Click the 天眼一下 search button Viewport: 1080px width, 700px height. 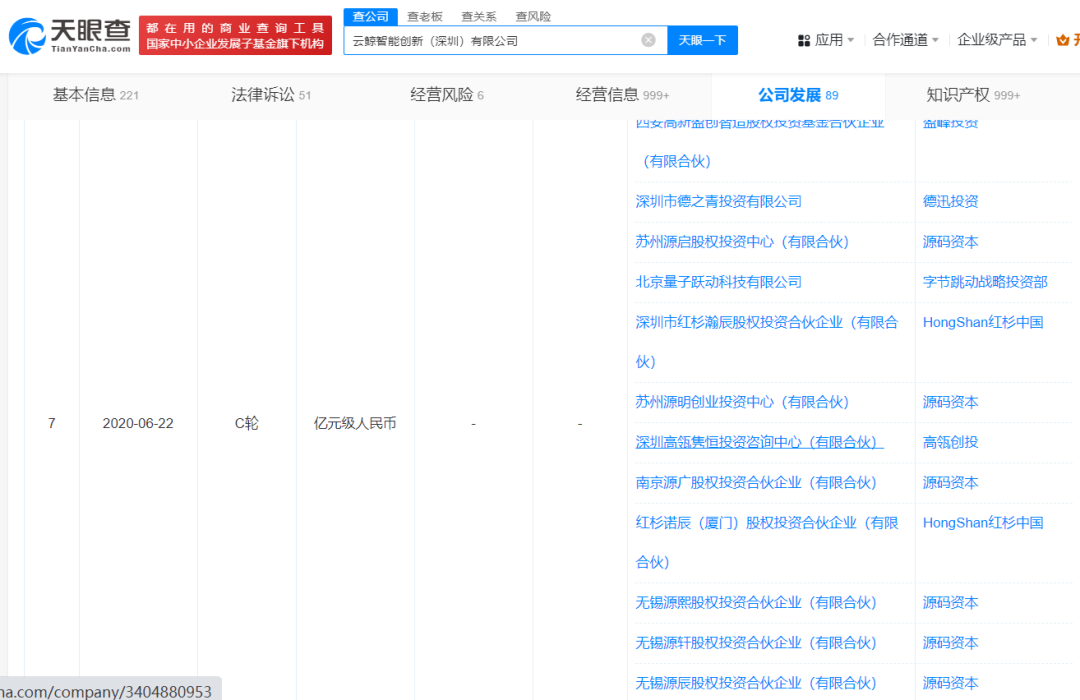(x=703, y=40)
